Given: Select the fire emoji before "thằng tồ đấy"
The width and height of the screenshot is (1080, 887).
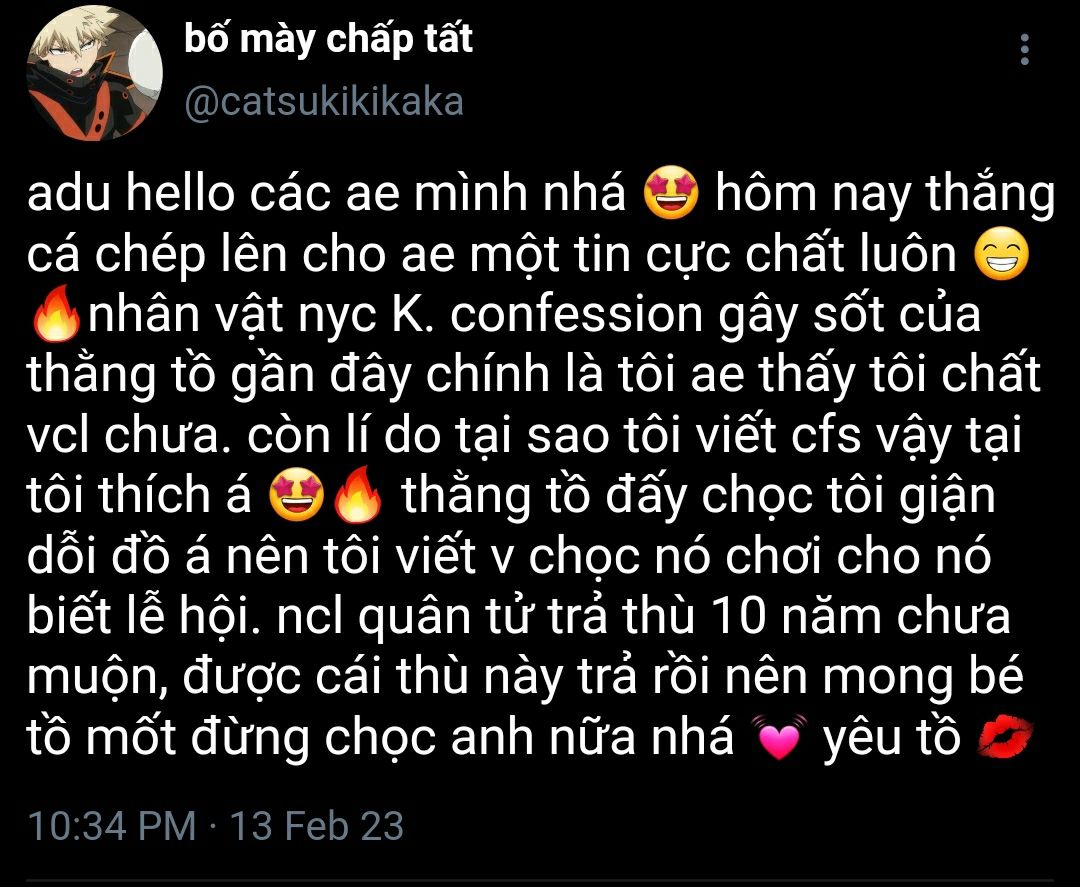Looking at the screenshot, I should point(357,494).
